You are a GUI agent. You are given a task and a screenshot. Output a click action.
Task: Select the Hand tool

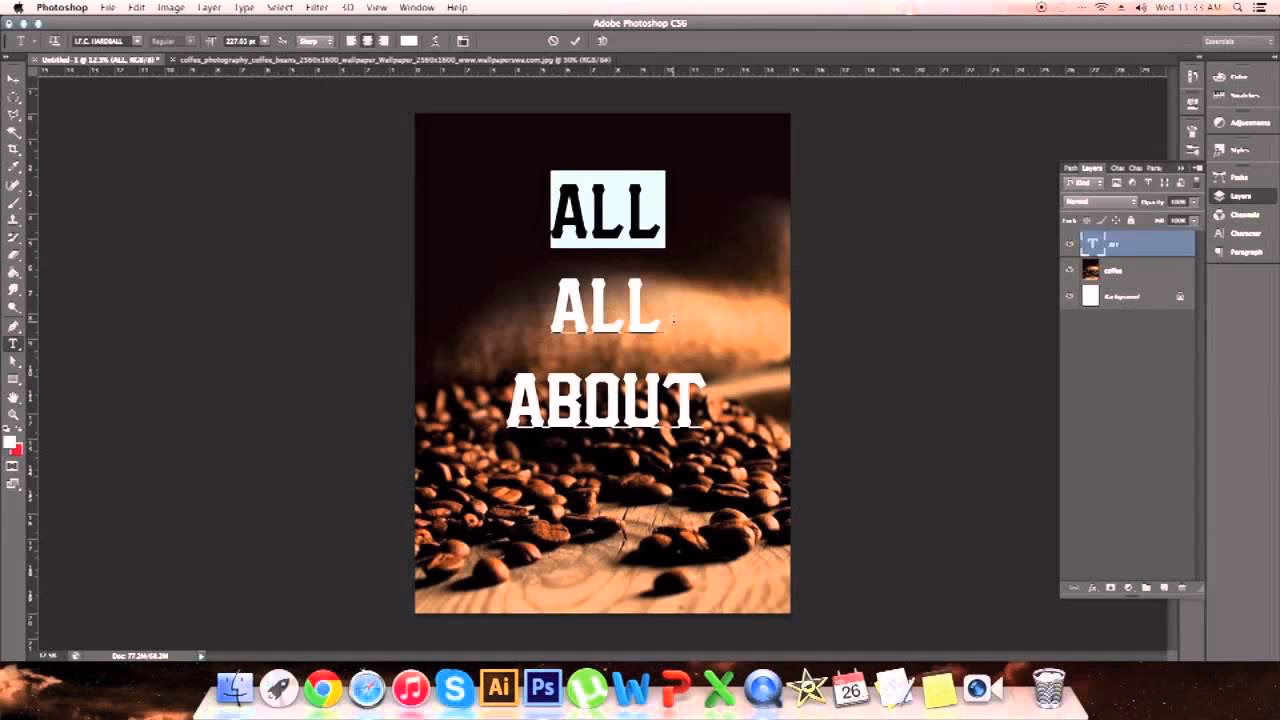tap(13, 396)
